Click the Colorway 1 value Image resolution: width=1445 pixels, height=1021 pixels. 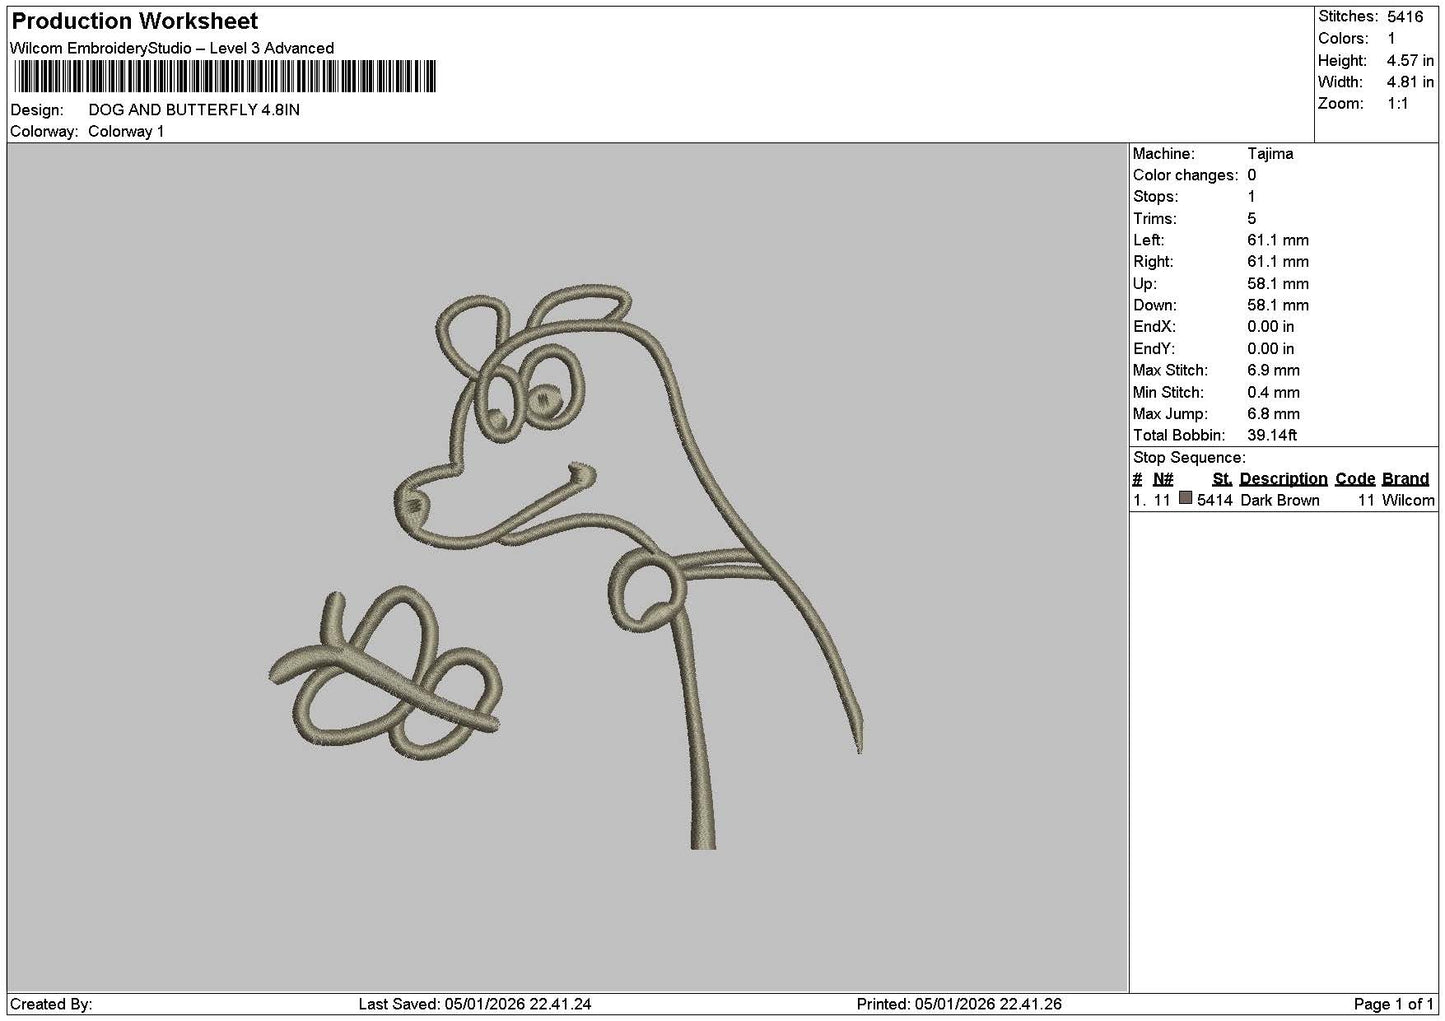point(126,132)
